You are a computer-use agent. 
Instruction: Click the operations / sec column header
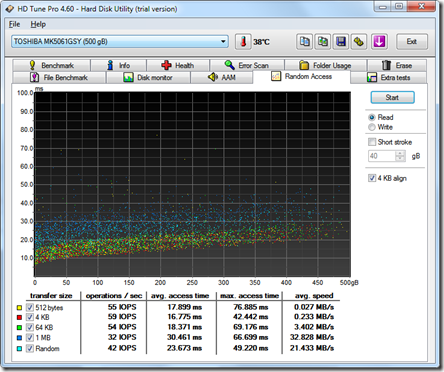coord(114,296)
